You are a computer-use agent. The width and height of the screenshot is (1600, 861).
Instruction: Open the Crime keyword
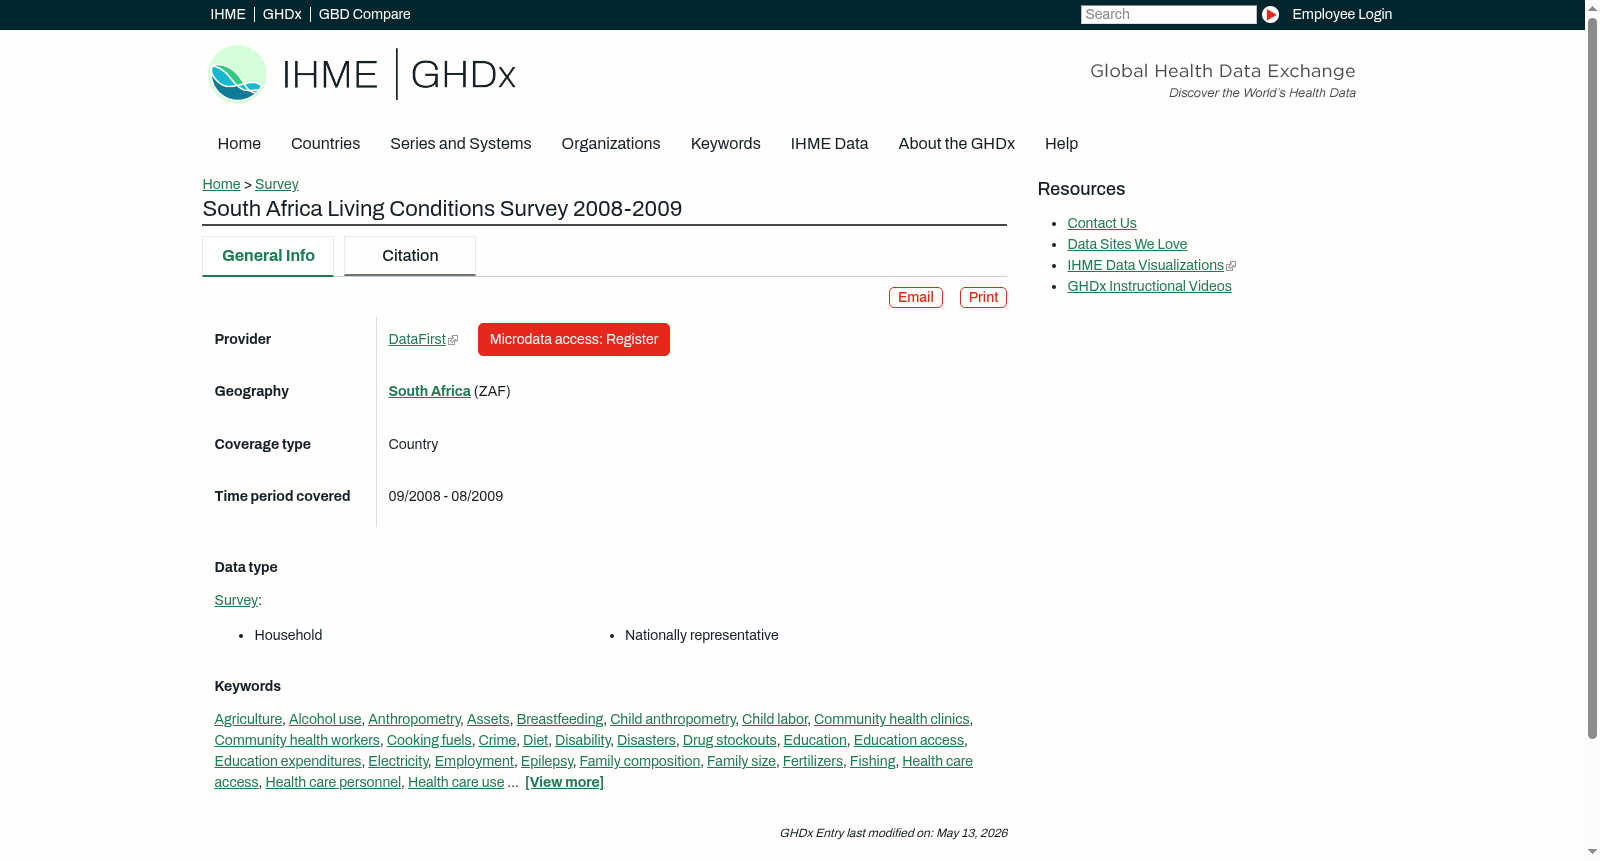pyautogui.click(x=497, y=740)
